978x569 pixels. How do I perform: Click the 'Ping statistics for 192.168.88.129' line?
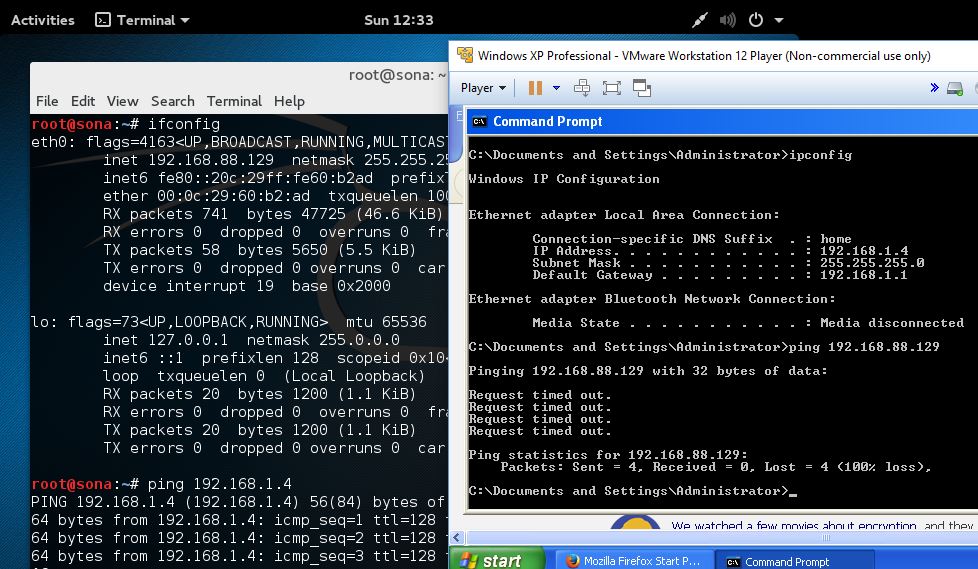pos(608,455)
